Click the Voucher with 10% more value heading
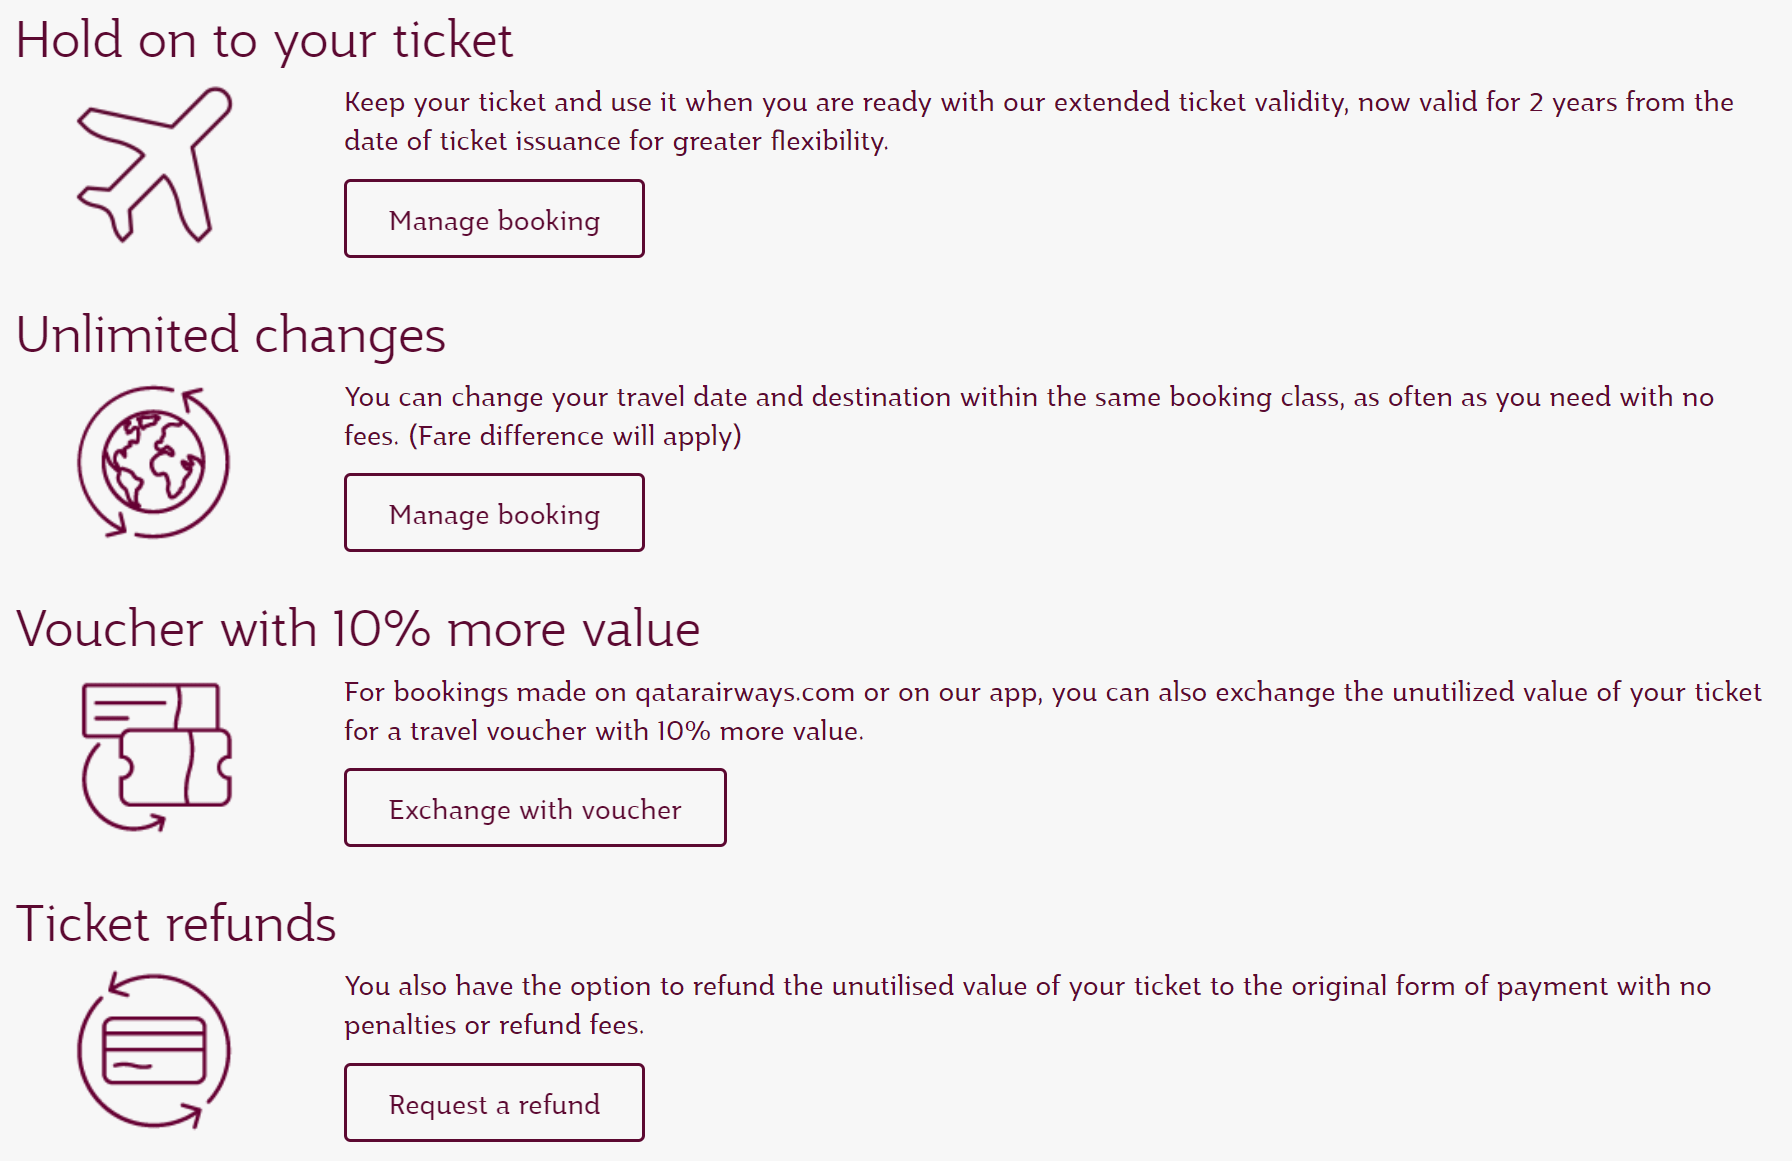 (360, 629)
